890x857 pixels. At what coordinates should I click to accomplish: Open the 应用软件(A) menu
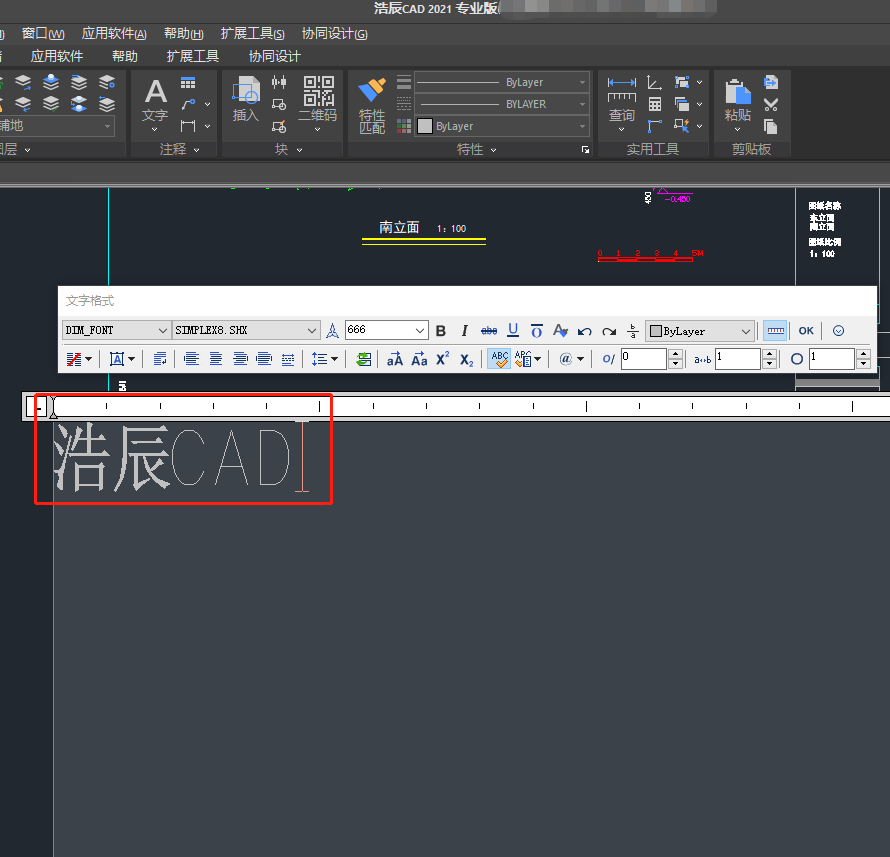point(114,34)
